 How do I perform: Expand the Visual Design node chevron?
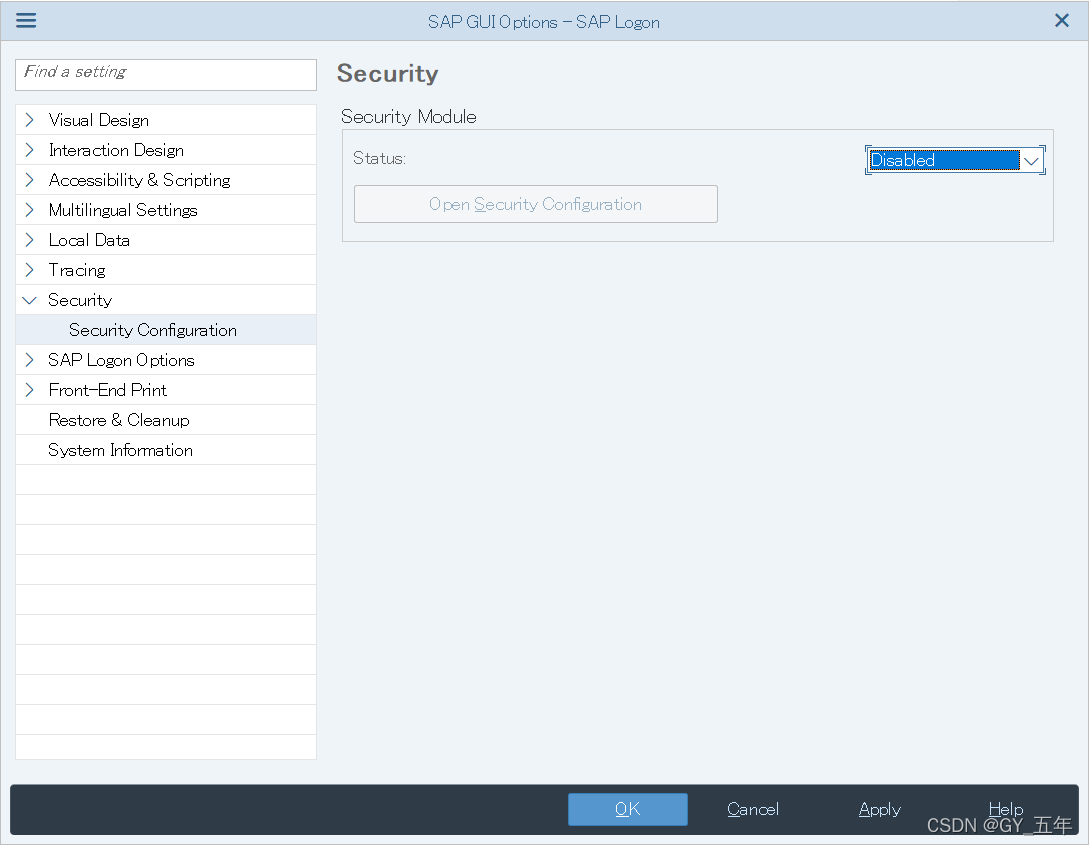tap(29, 120)
